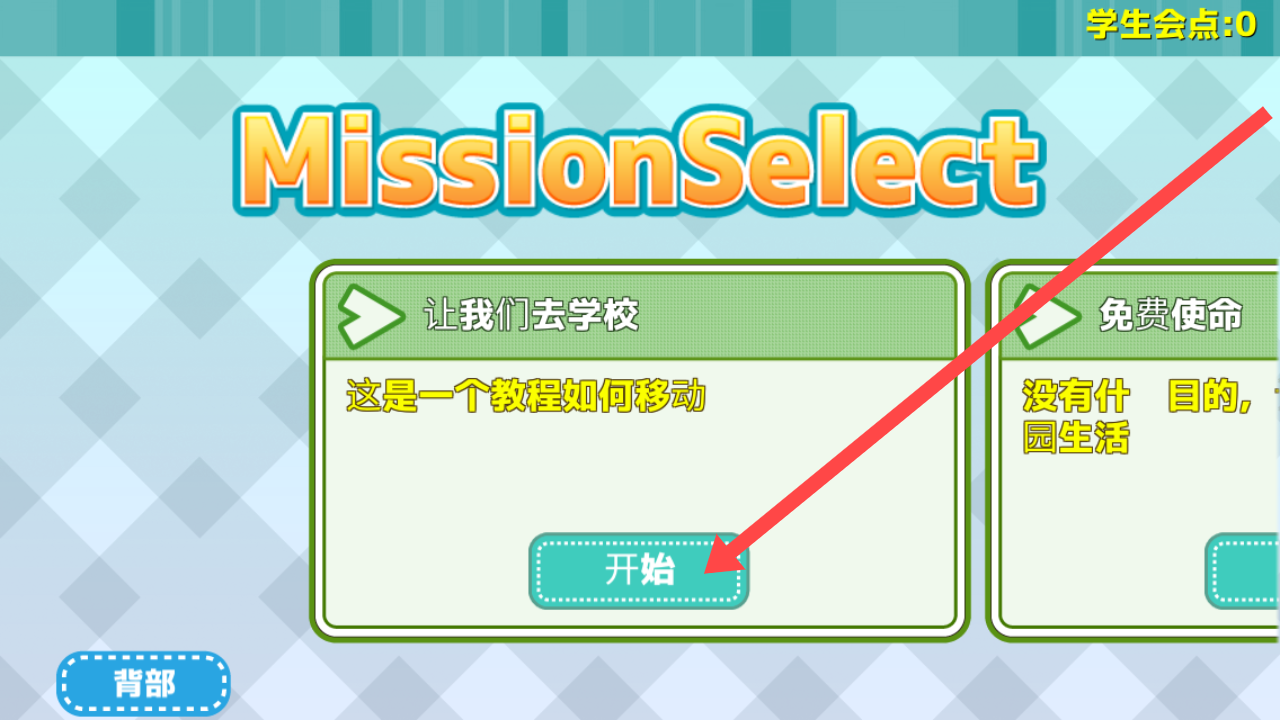The width and height of the screenshot is (1280, 720).
Task: Tap the 学生会点 points counter
Action: 1171,24
